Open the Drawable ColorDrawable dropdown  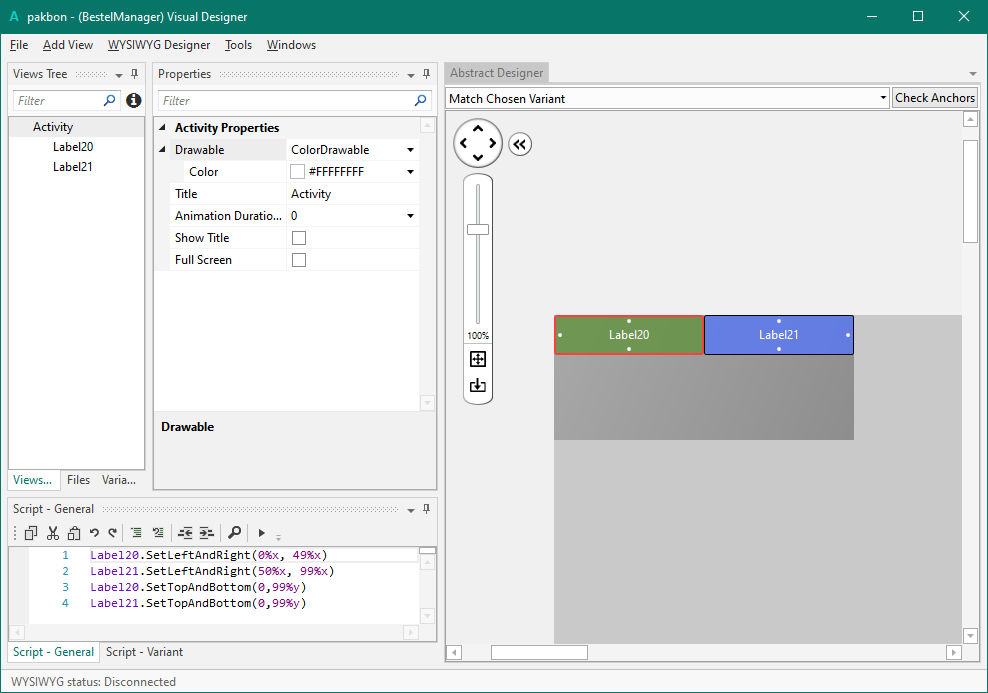[410, 150]
